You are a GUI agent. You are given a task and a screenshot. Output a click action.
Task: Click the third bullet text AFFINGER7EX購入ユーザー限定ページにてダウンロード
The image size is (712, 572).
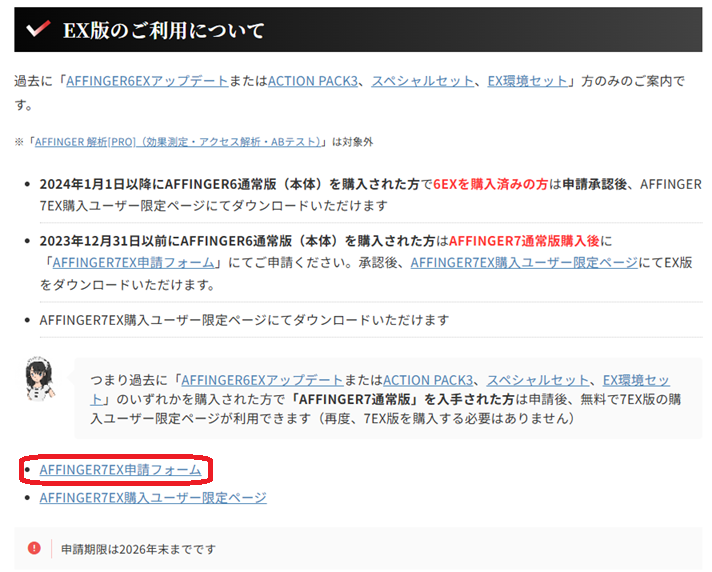(244, 320)
